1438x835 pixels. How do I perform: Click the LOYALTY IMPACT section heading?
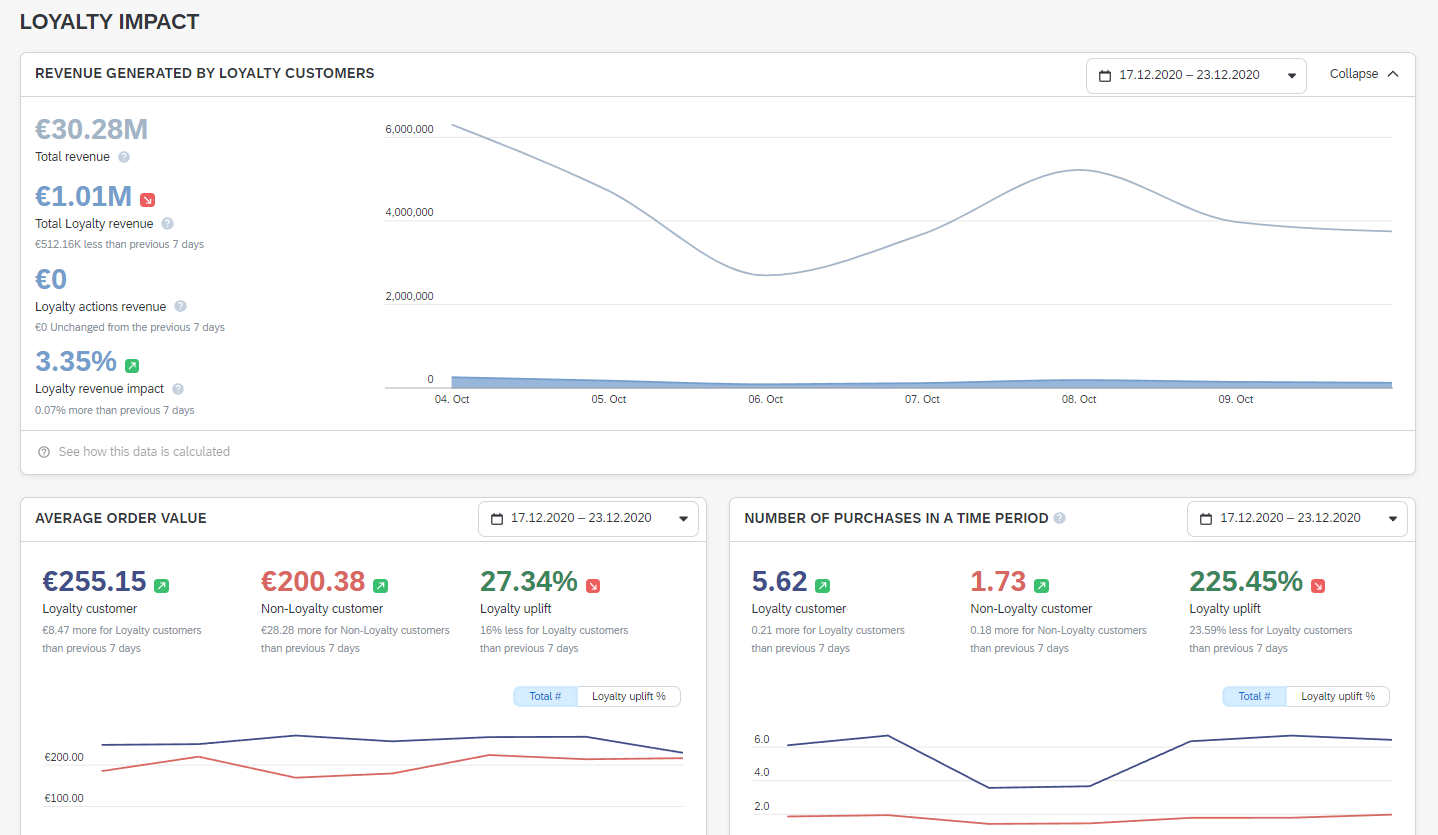tap(109, 21)
